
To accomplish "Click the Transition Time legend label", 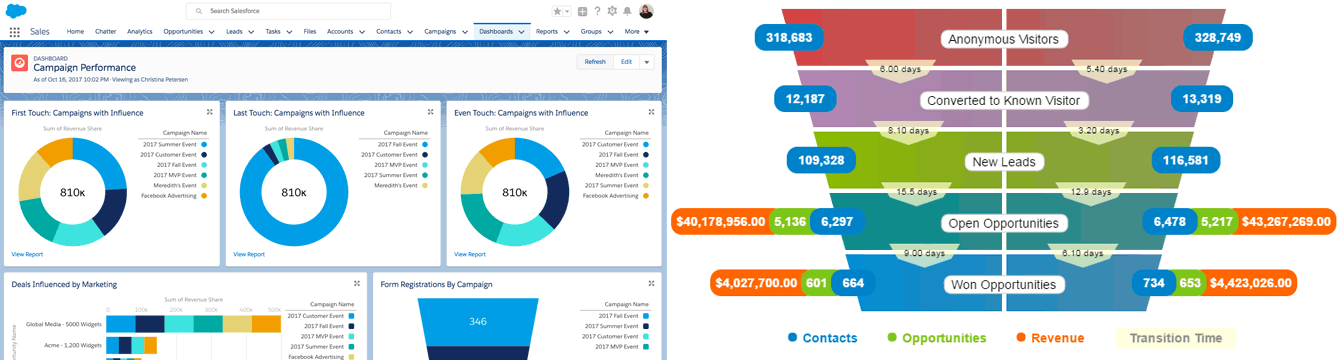I will click(1176, 338).
